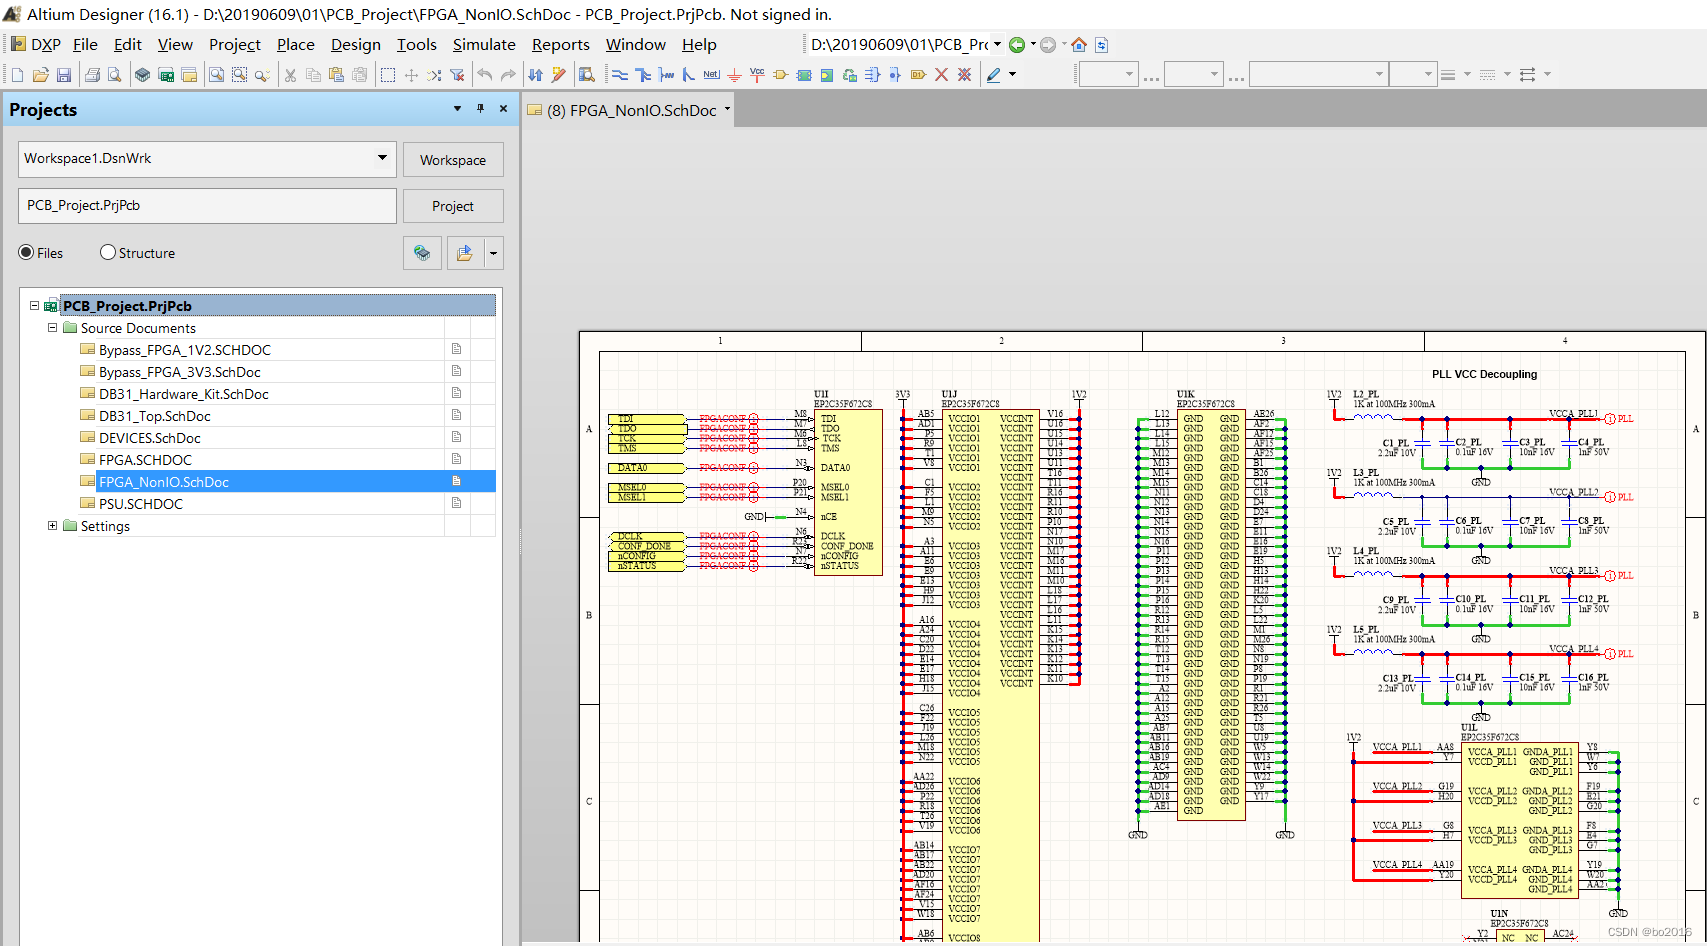This screenshot has width=1707, height=946.
Task: Expand the Settings folder
Action: pyautogui.click(x=53, y=526)
